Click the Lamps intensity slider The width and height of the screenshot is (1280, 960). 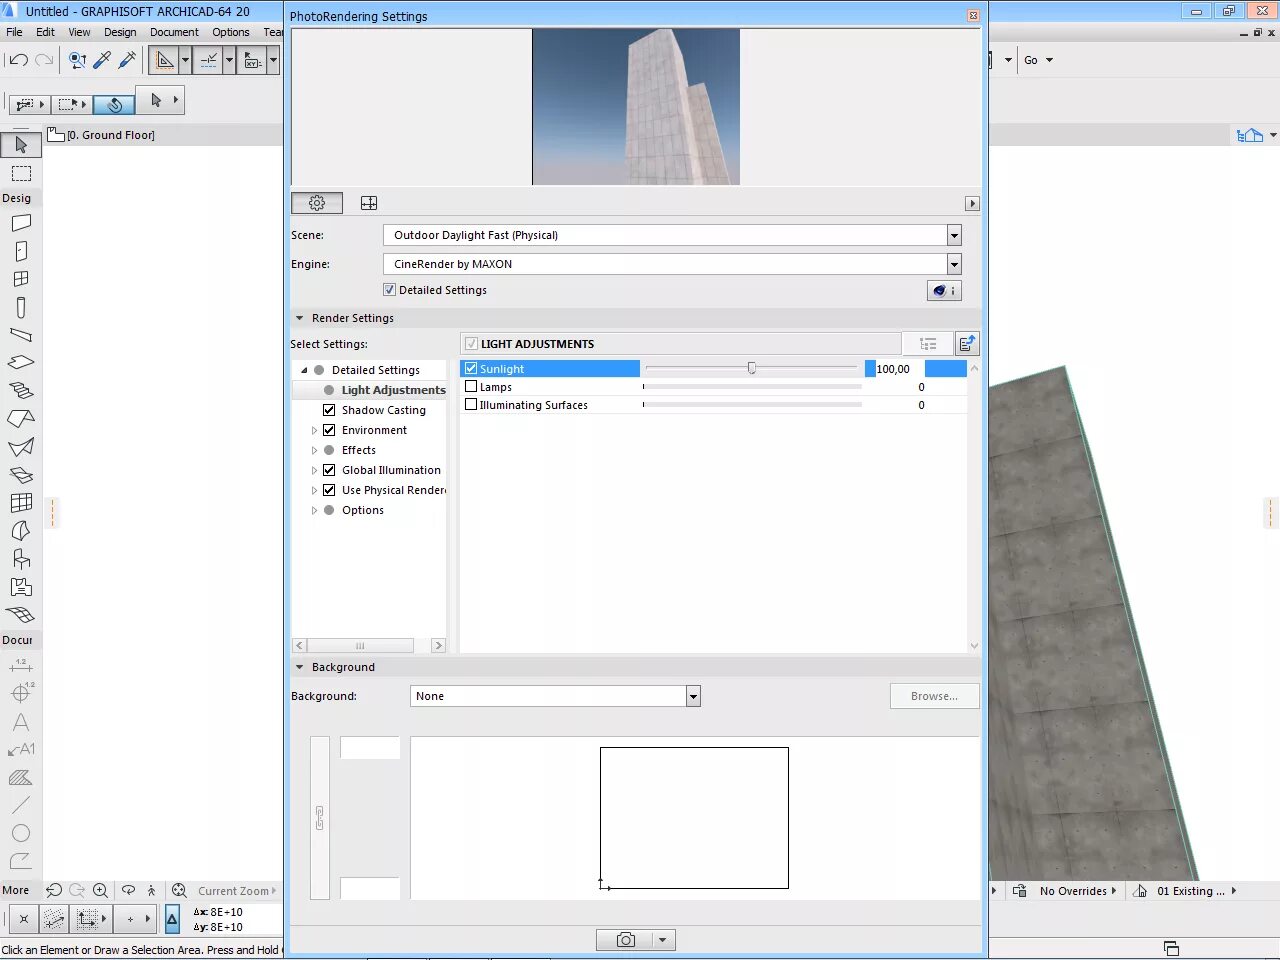752,387
